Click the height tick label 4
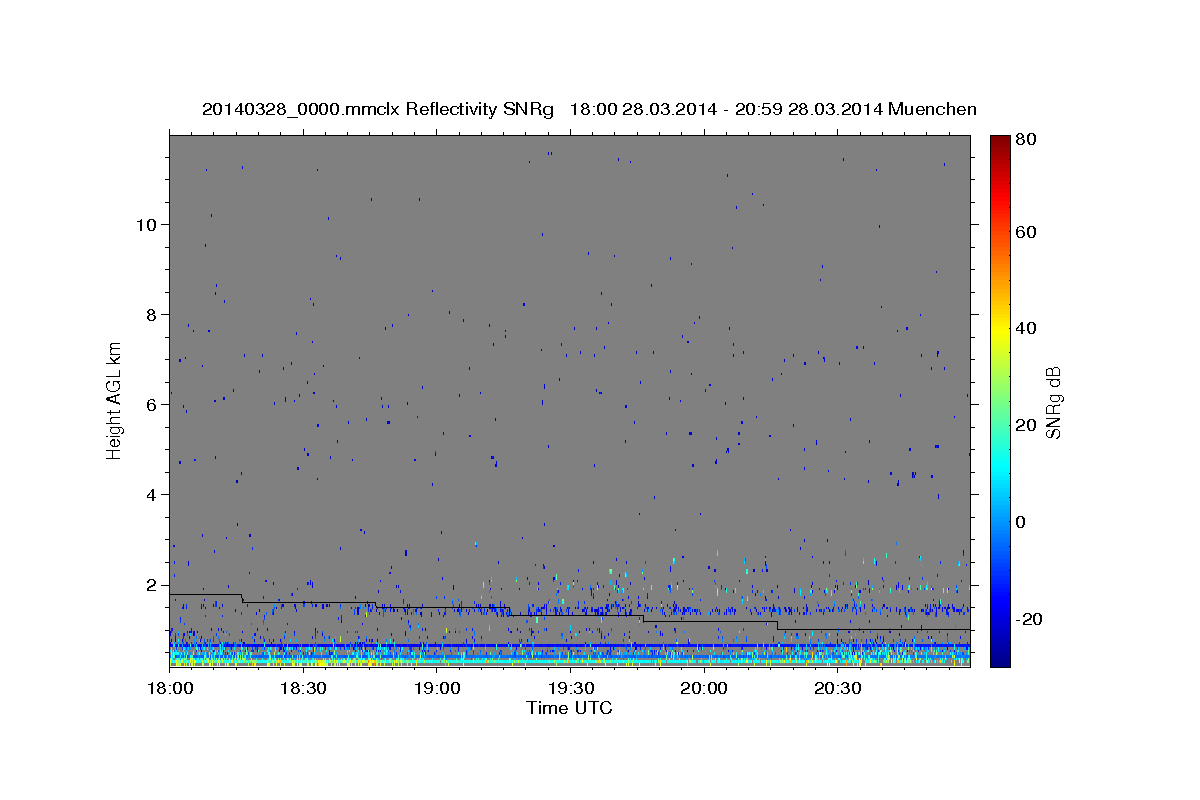The height and width of the screenshot is (800, 1200). (153, 494)
